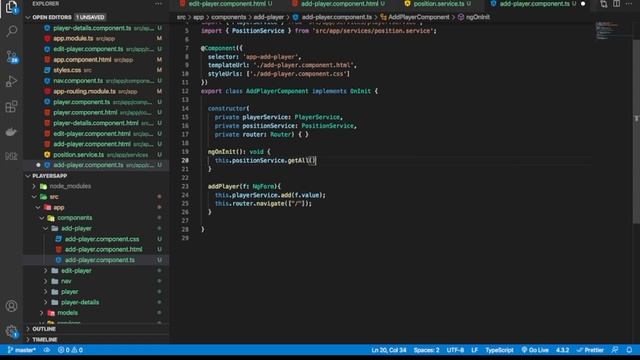Click the master branch indicator
Screen dimensions: 640x360
click(x=21, y=350)
